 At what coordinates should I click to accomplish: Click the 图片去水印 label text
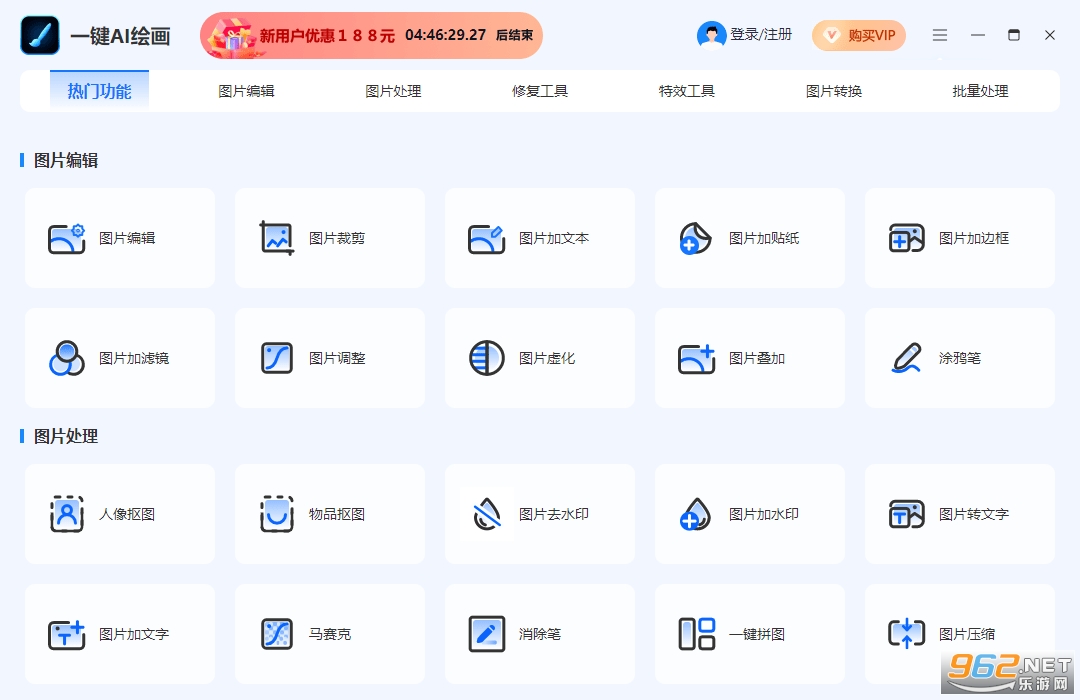coord(554,514)
